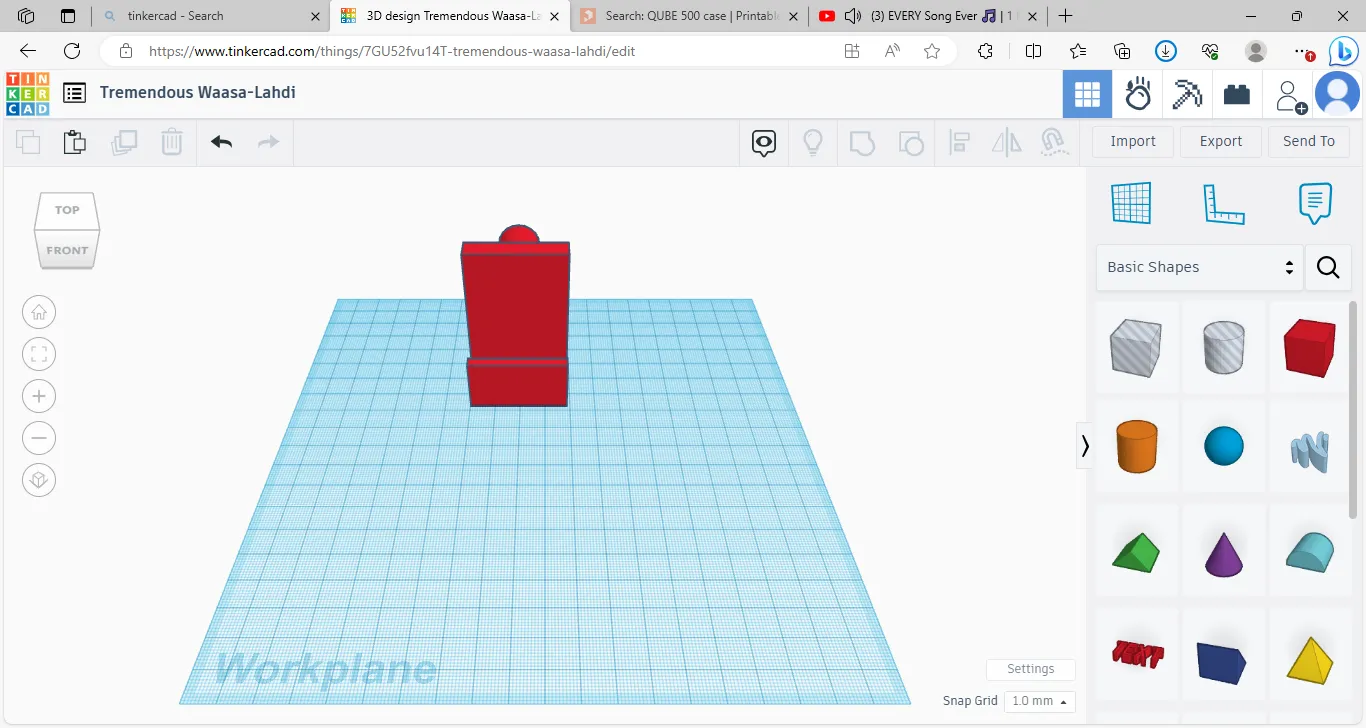
Task: Toggle show all hidden objects lightbulb
Action: point(813,142)
